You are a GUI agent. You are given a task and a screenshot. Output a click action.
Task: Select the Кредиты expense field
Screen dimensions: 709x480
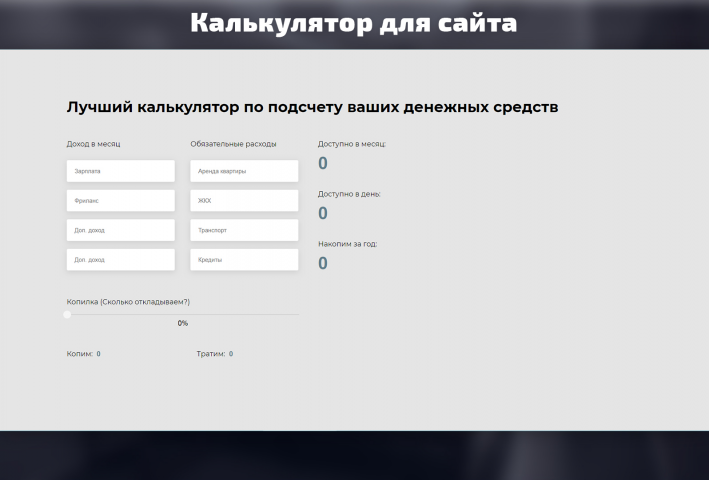pos(244,260)
